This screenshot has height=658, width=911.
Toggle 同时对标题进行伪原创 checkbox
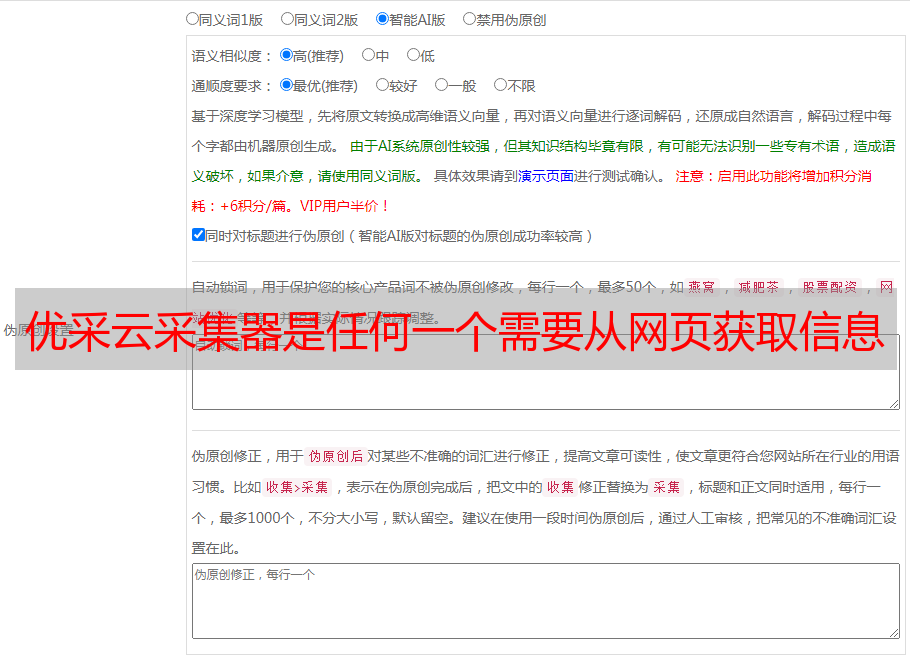[x=198, y=235]
